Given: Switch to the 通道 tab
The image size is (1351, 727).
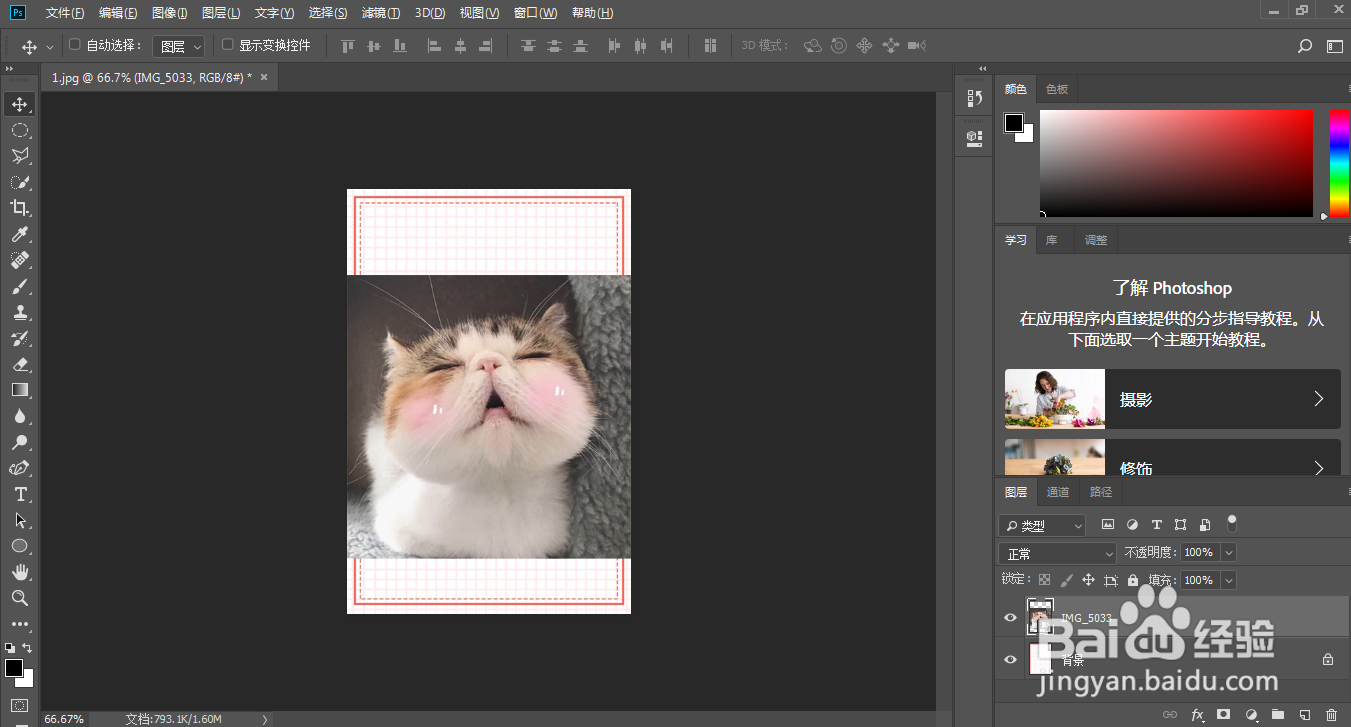Looking at the screenshot, I should pyautogui.click(x=1058, y=492).
